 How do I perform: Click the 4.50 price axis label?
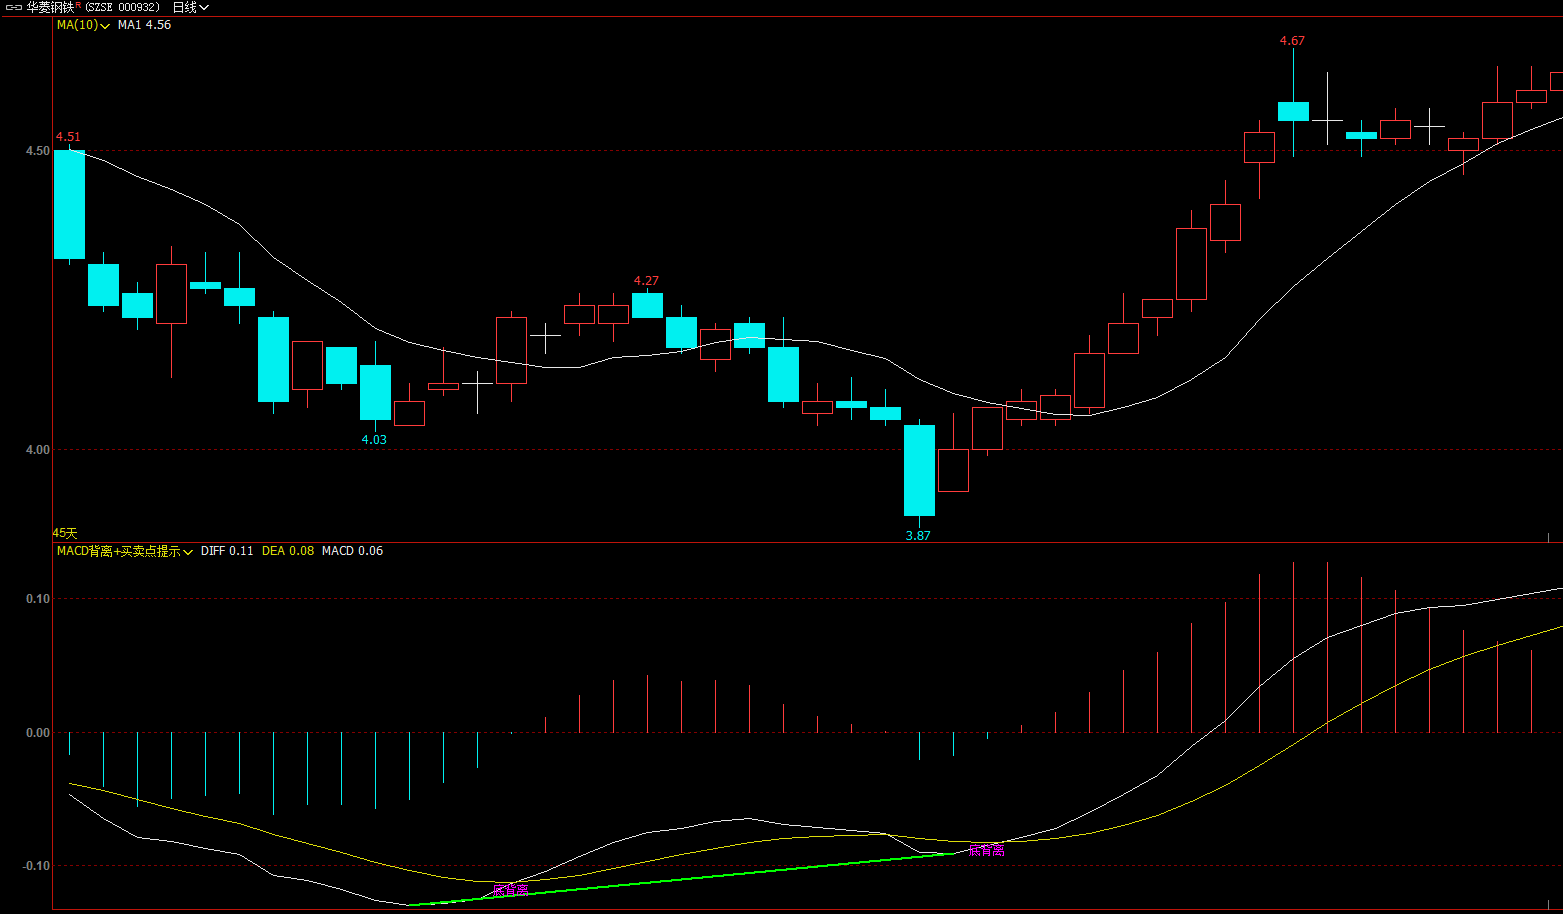[37, 151]
